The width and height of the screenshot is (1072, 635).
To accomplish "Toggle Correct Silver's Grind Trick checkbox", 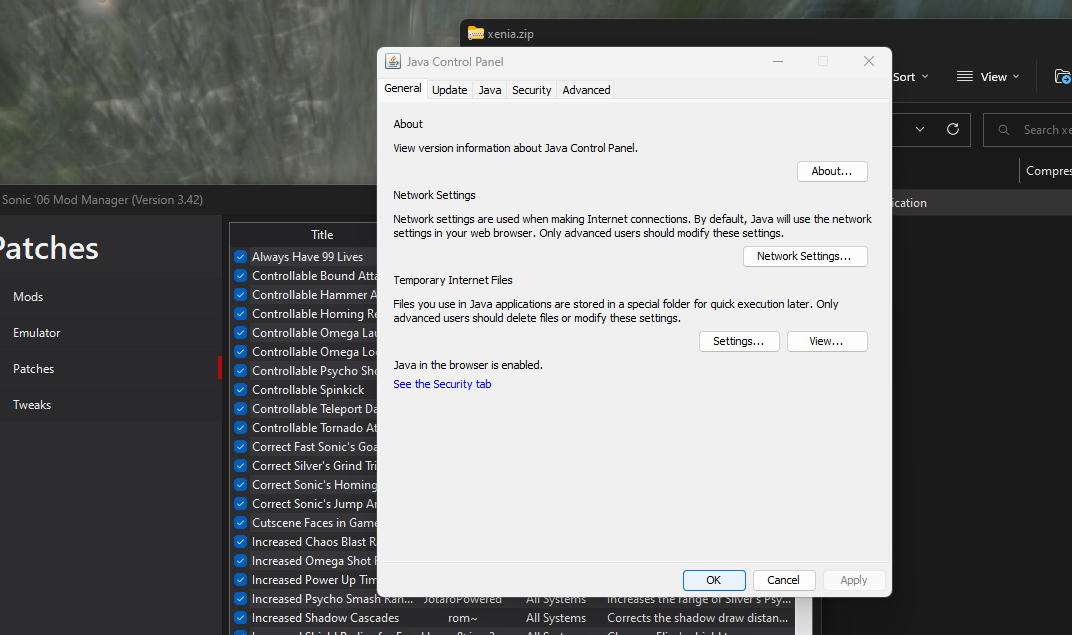I will point(241,465).
